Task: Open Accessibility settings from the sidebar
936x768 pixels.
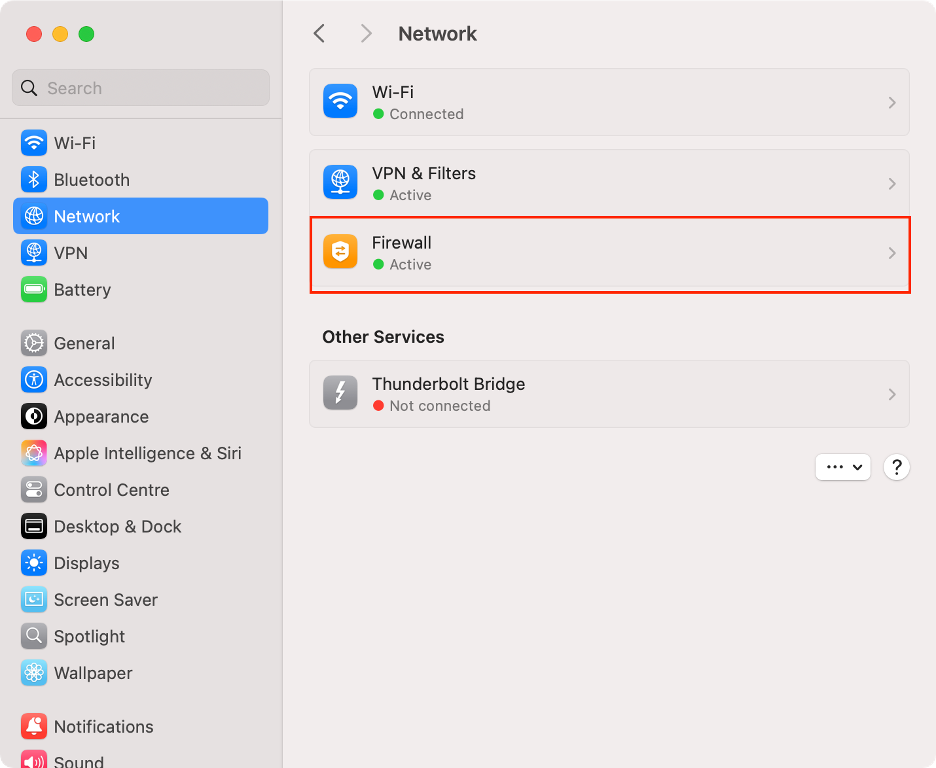Action: (x=32, y=380)
